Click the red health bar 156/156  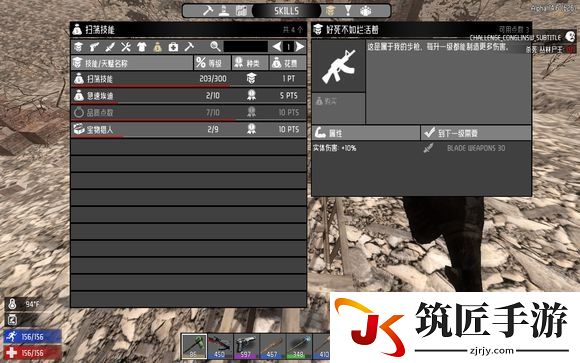click(x=33, y=353)
